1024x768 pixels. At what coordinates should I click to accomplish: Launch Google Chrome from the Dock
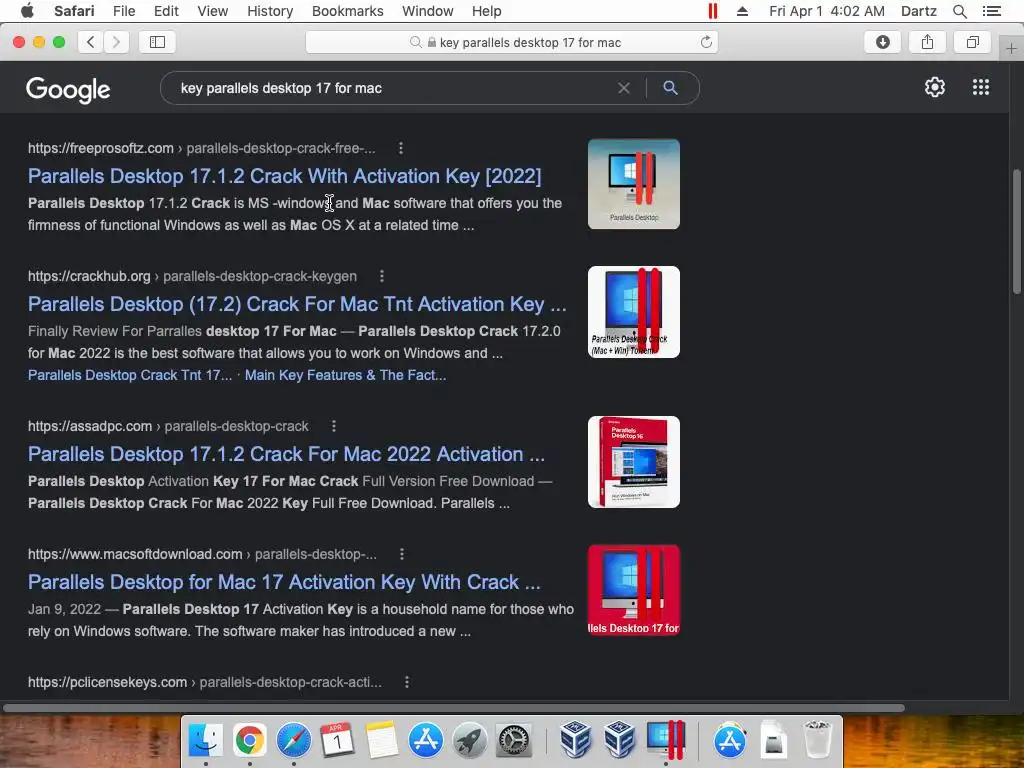tap(249, 740)
